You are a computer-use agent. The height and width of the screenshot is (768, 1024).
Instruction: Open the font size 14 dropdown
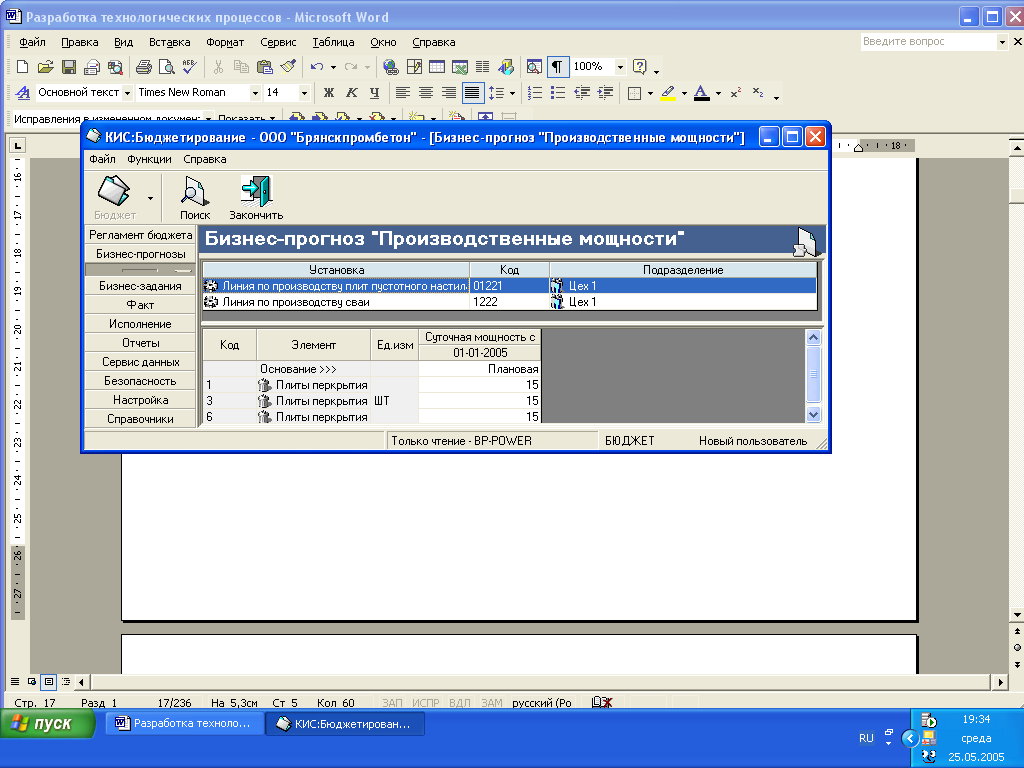coord(304,93)
